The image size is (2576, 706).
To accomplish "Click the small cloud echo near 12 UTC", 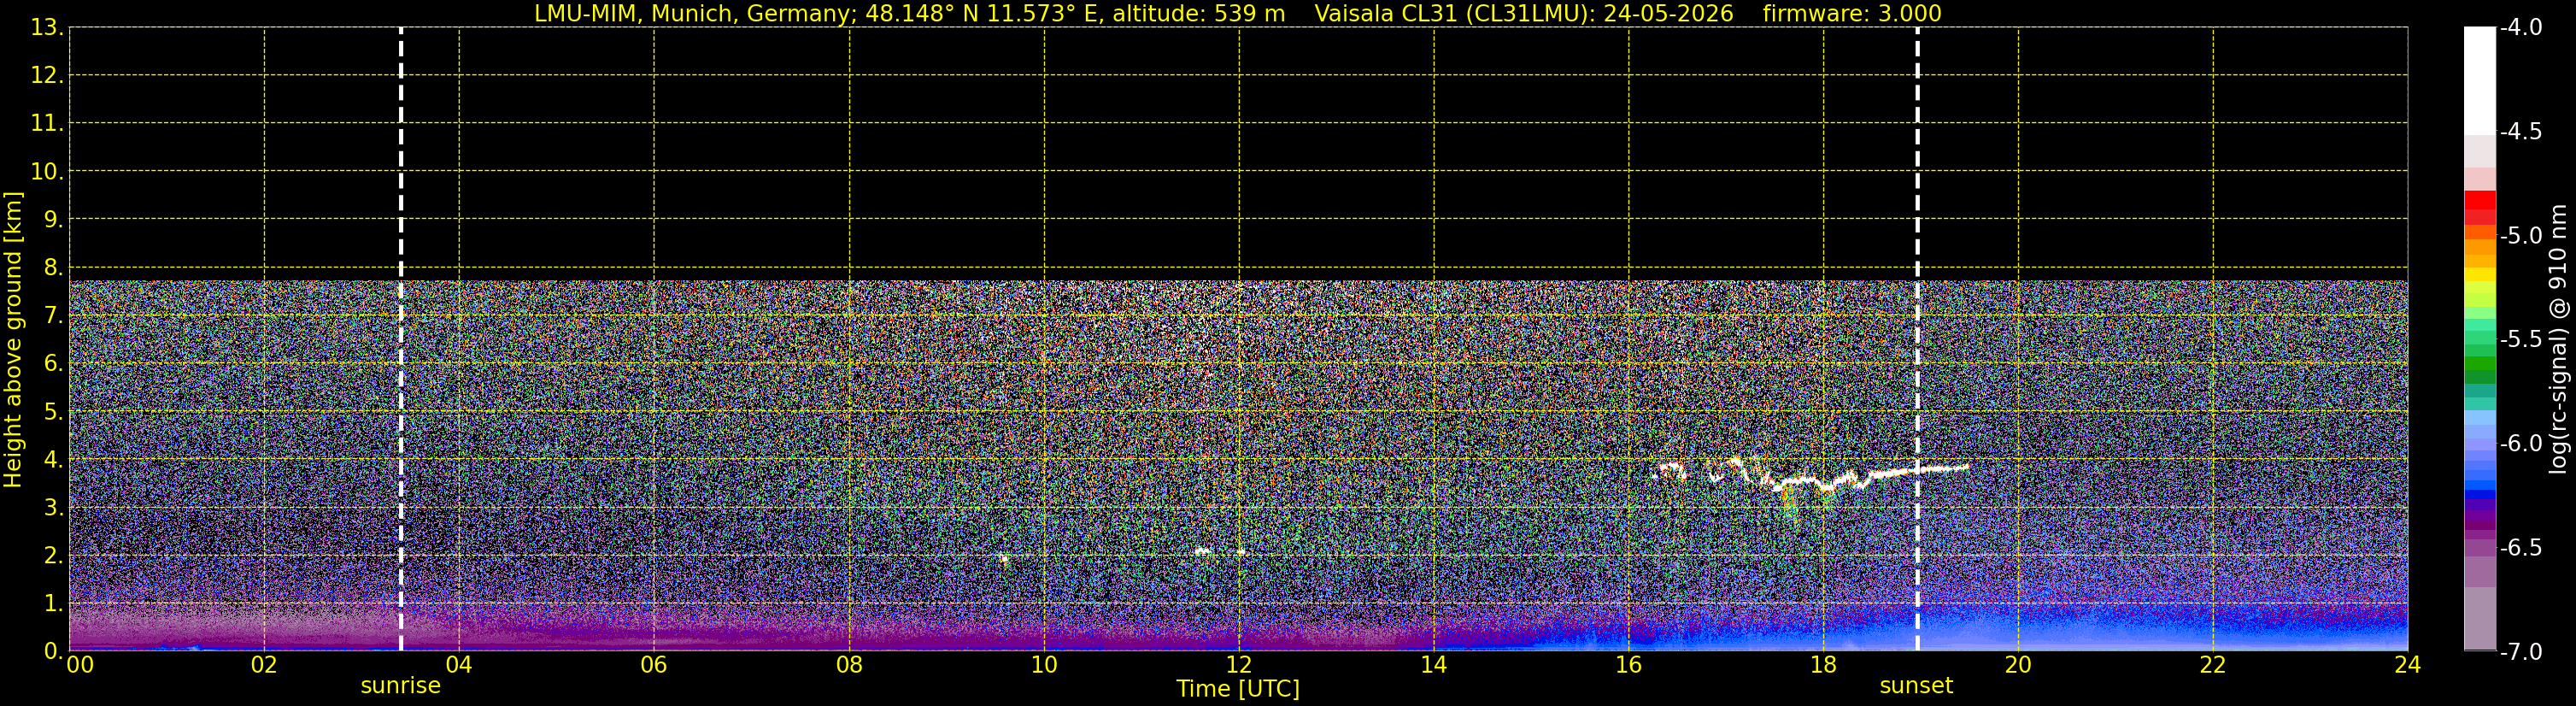I will pos(1203,551).
